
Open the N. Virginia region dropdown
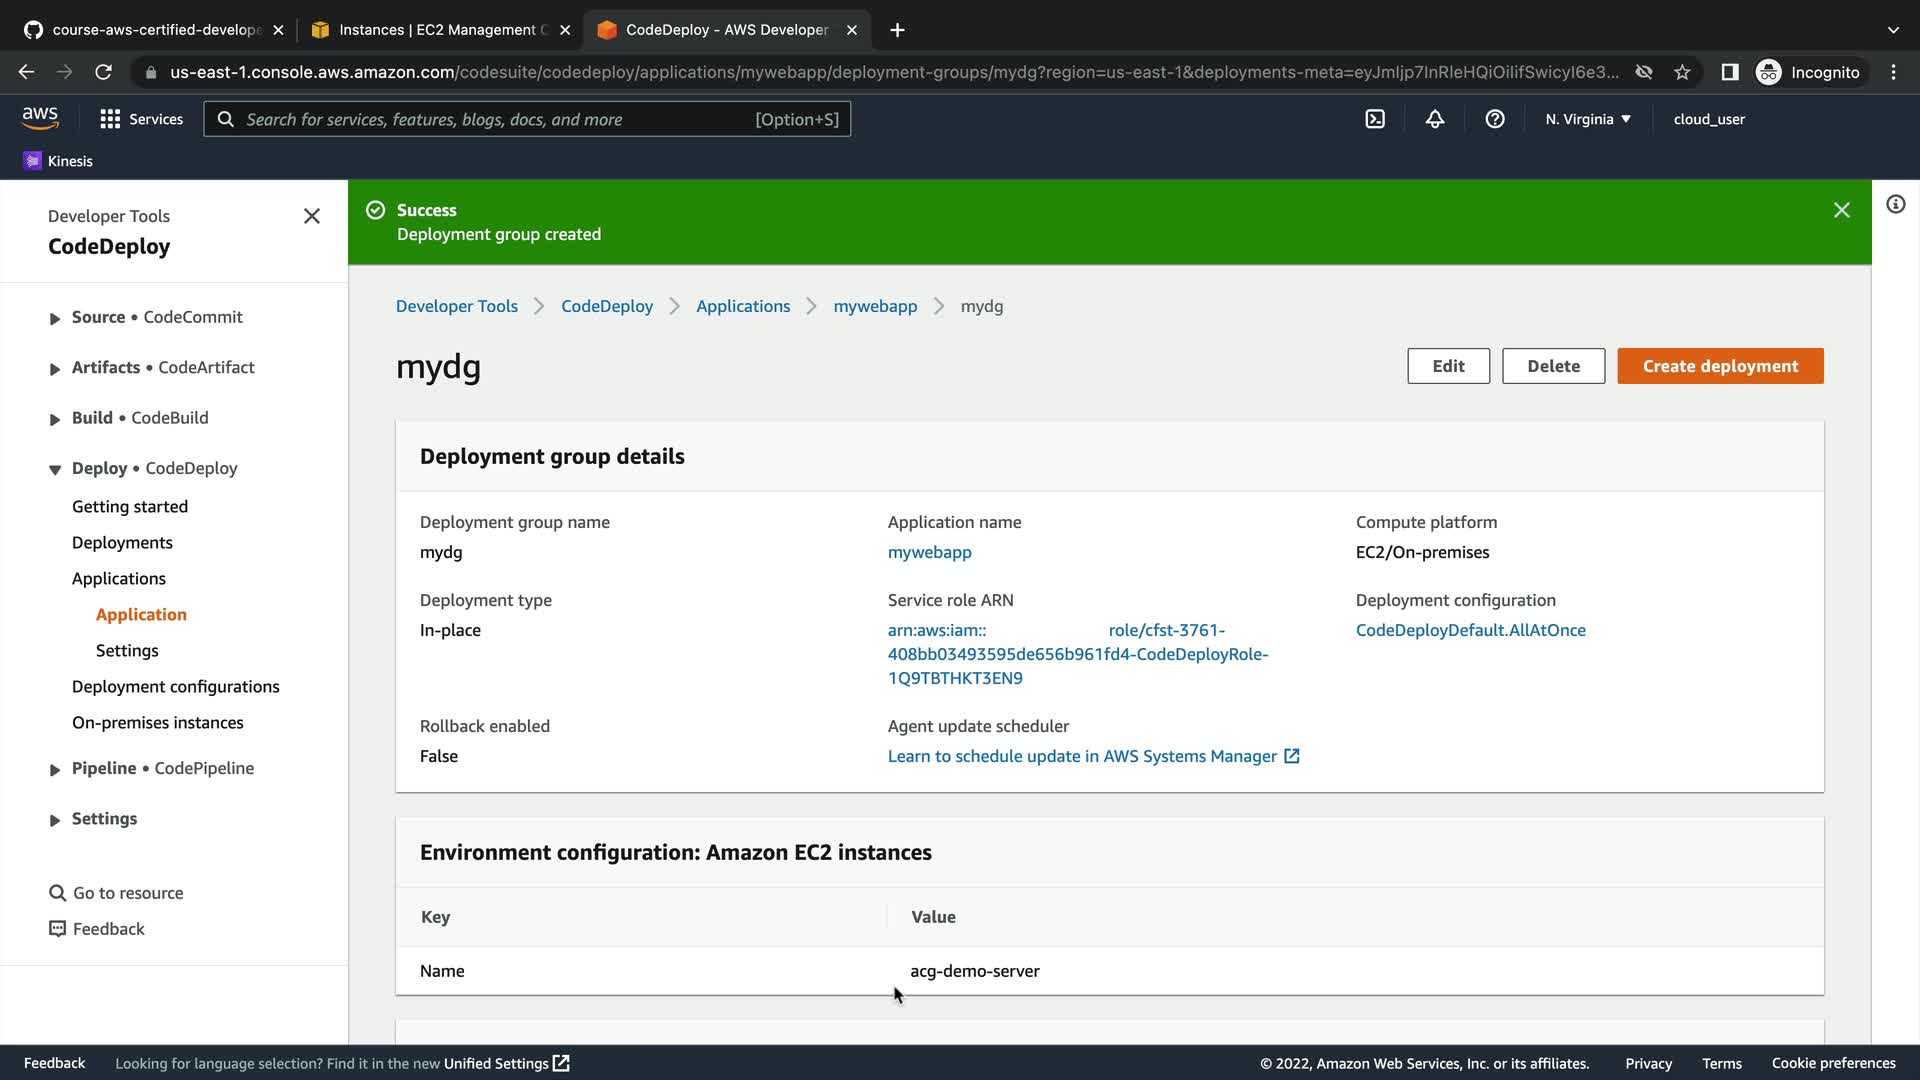coord(1587,119)
